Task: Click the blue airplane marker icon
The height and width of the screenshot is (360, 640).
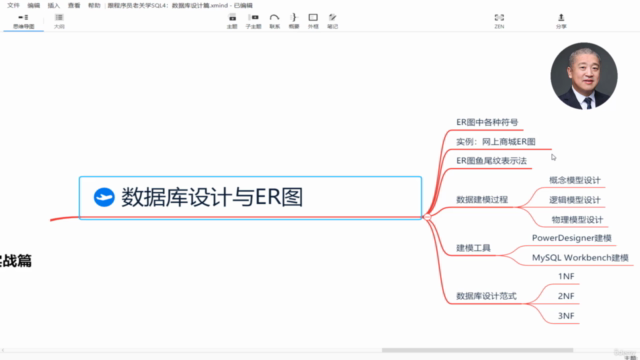Action: pos(104,198)
